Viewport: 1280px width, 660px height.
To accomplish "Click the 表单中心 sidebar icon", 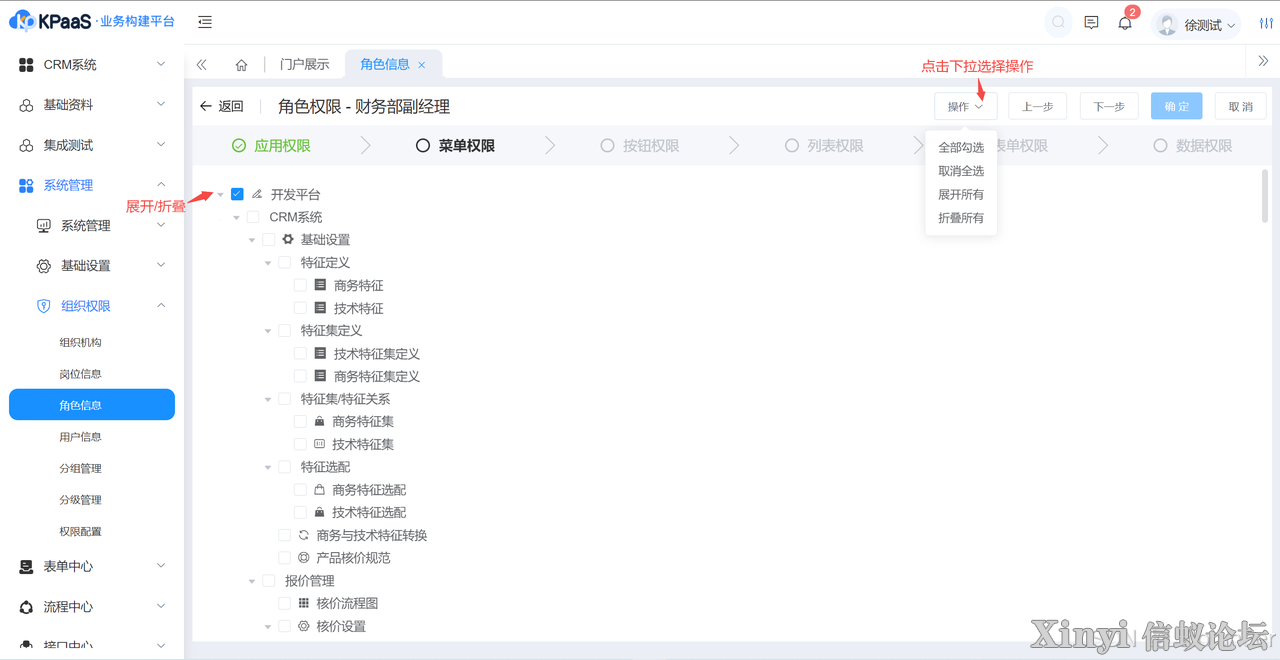I will (x=27, y=567).
